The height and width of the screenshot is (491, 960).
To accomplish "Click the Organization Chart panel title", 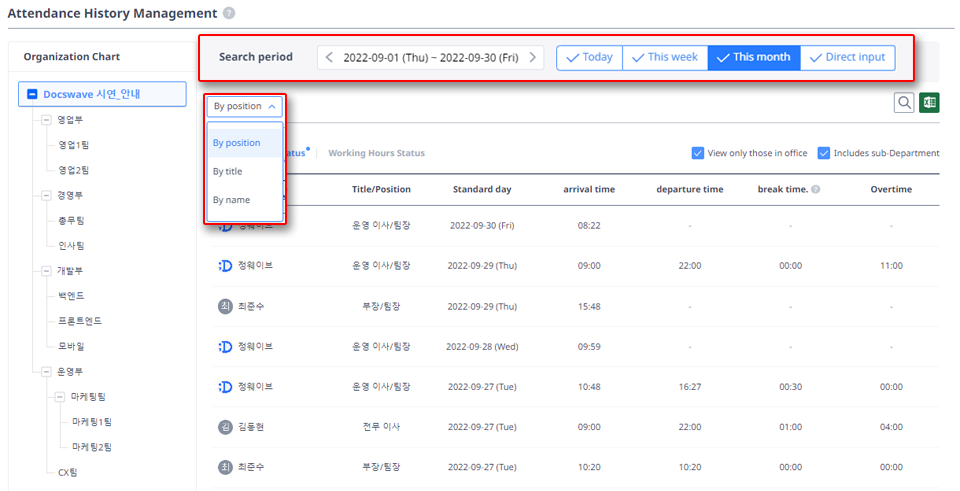I will pos(72,56).
